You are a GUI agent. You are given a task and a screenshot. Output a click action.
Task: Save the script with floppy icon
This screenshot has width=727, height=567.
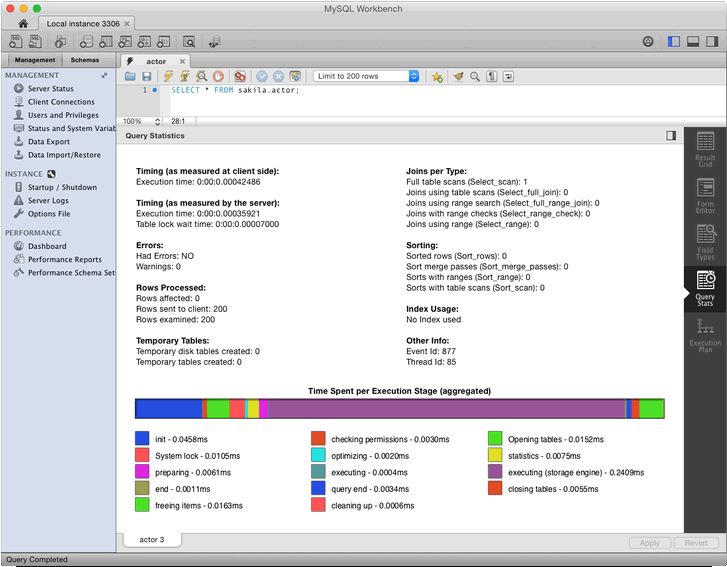[x=147, y=76]
